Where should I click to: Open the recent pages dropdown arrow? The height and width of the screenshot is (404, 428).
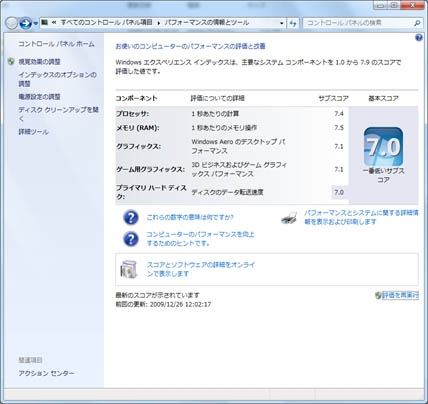(35, 24)
